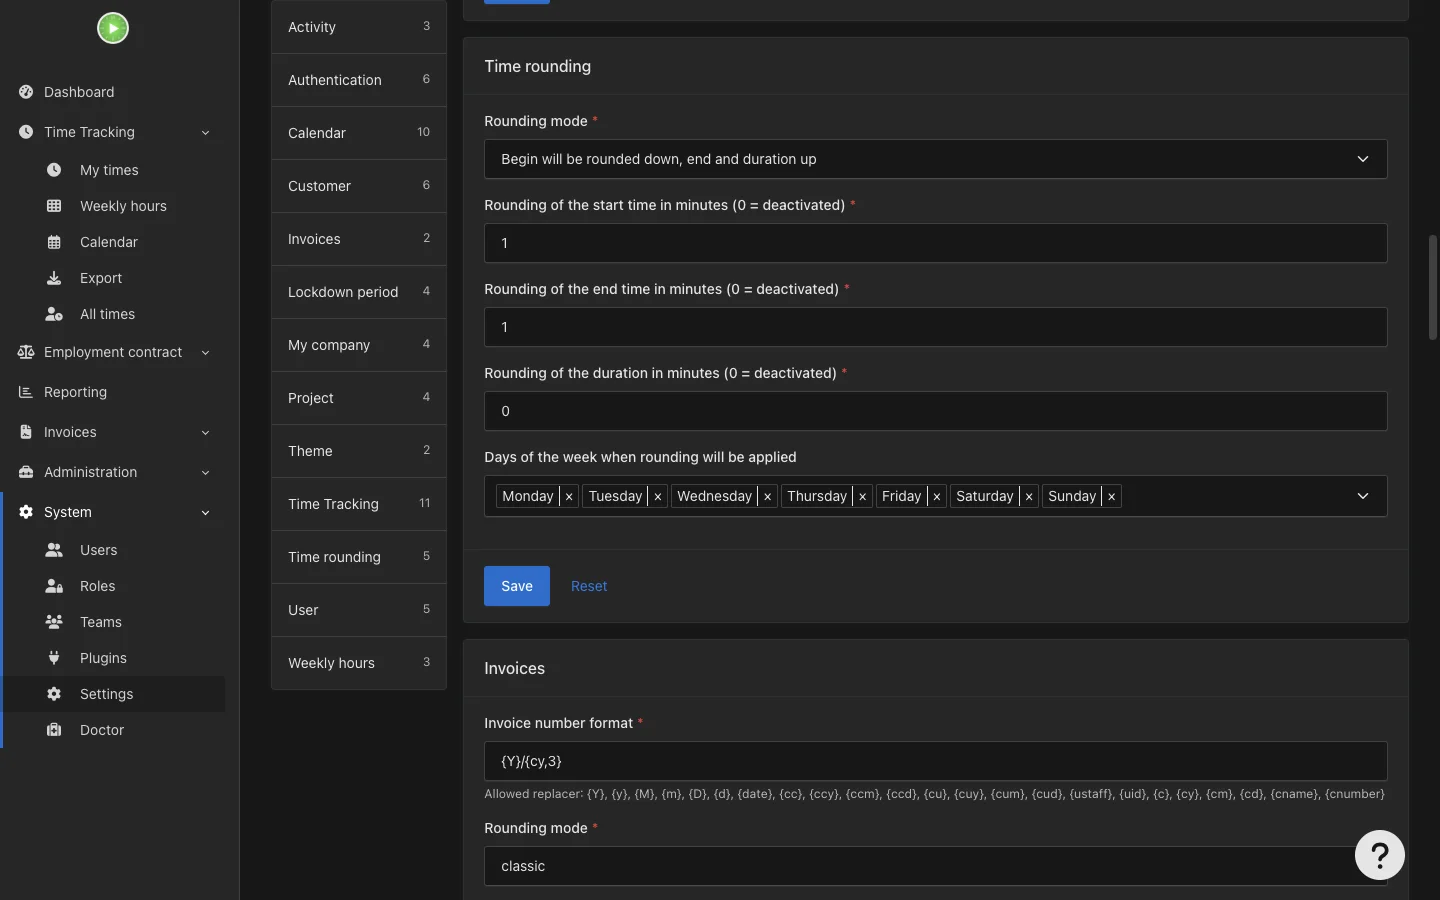Click the page vertical scrollbar thumb
1440x900 pixels.
click(x=1433, y=288)
